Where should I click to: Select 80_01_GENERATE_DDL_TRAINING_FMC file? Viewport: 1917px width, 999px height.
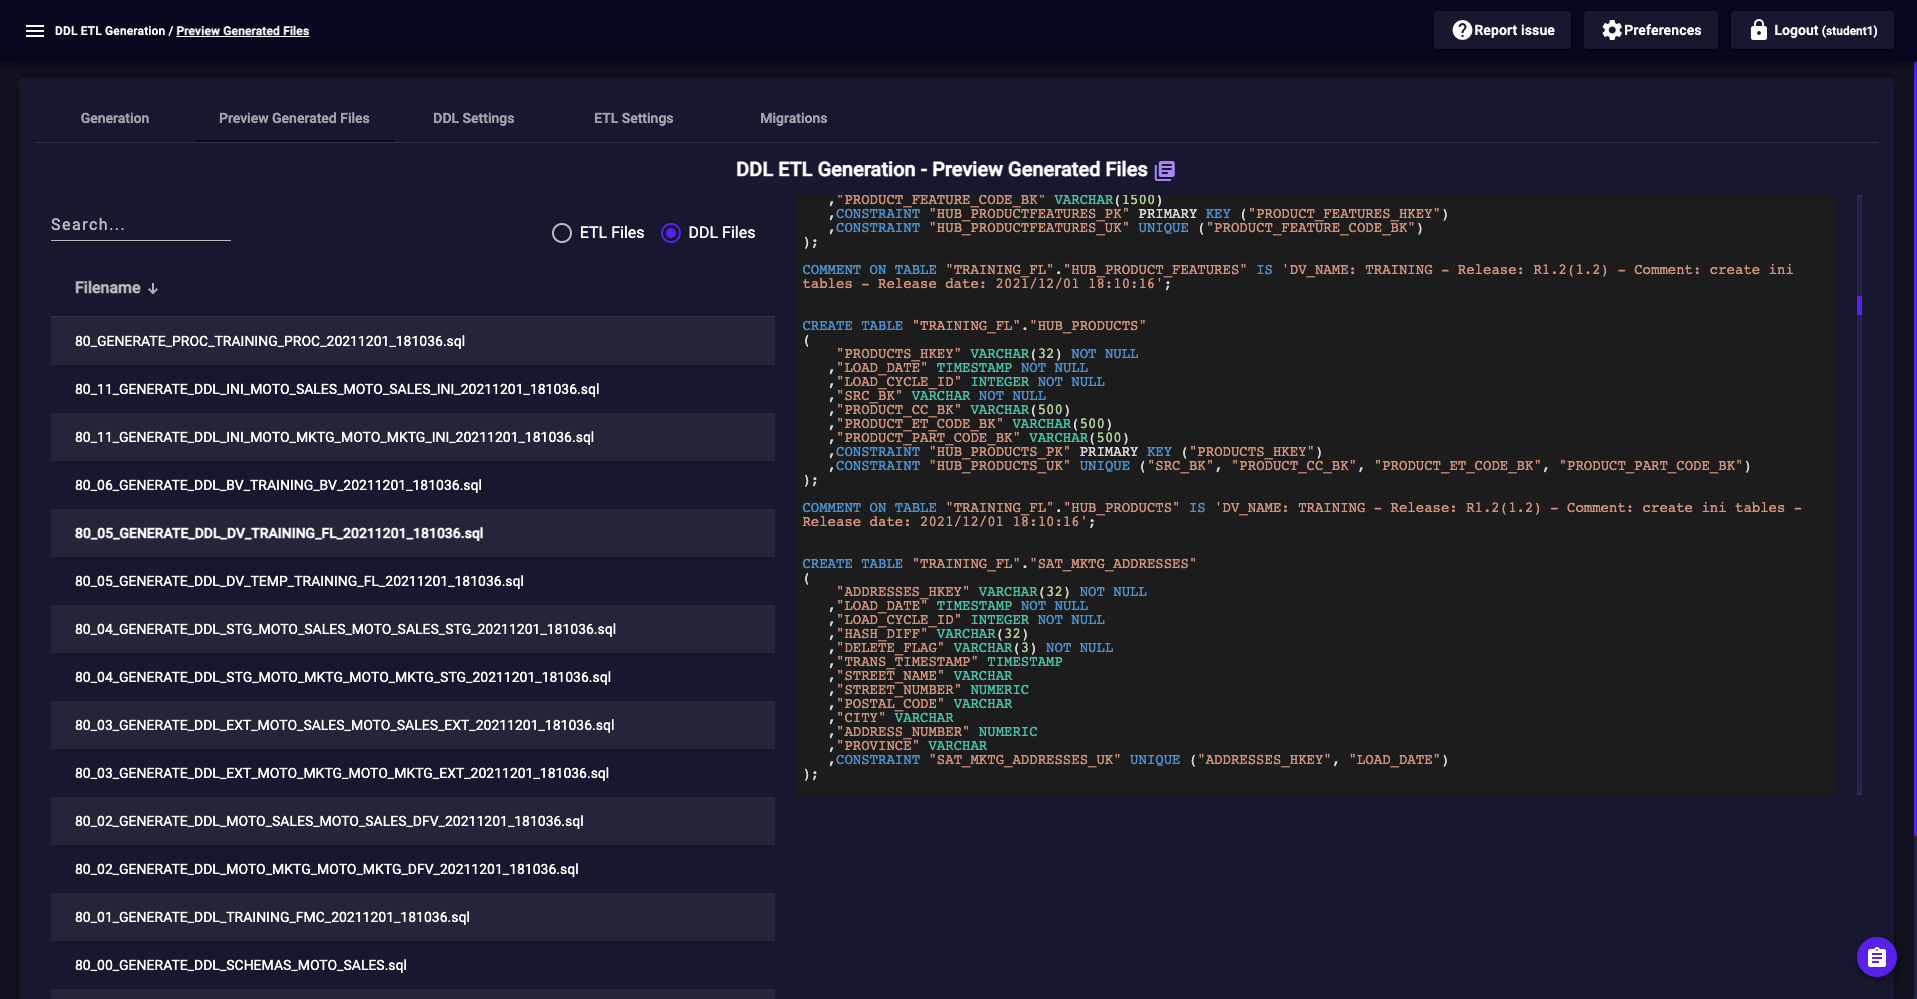tap(413, 917)
